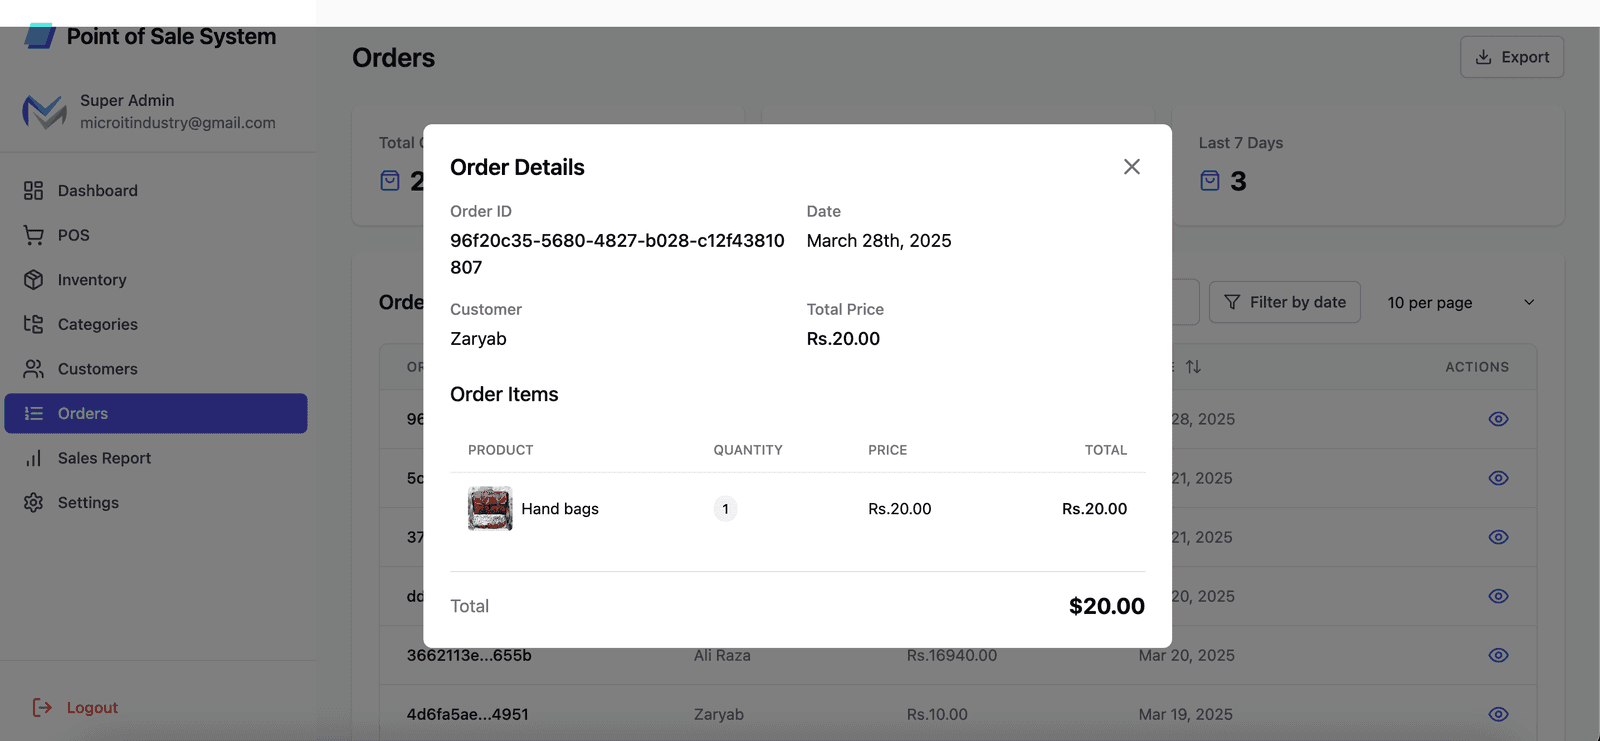Click the customer name Zaryab in dialog
Screen dimensions: 1600x741
(478, 339)
